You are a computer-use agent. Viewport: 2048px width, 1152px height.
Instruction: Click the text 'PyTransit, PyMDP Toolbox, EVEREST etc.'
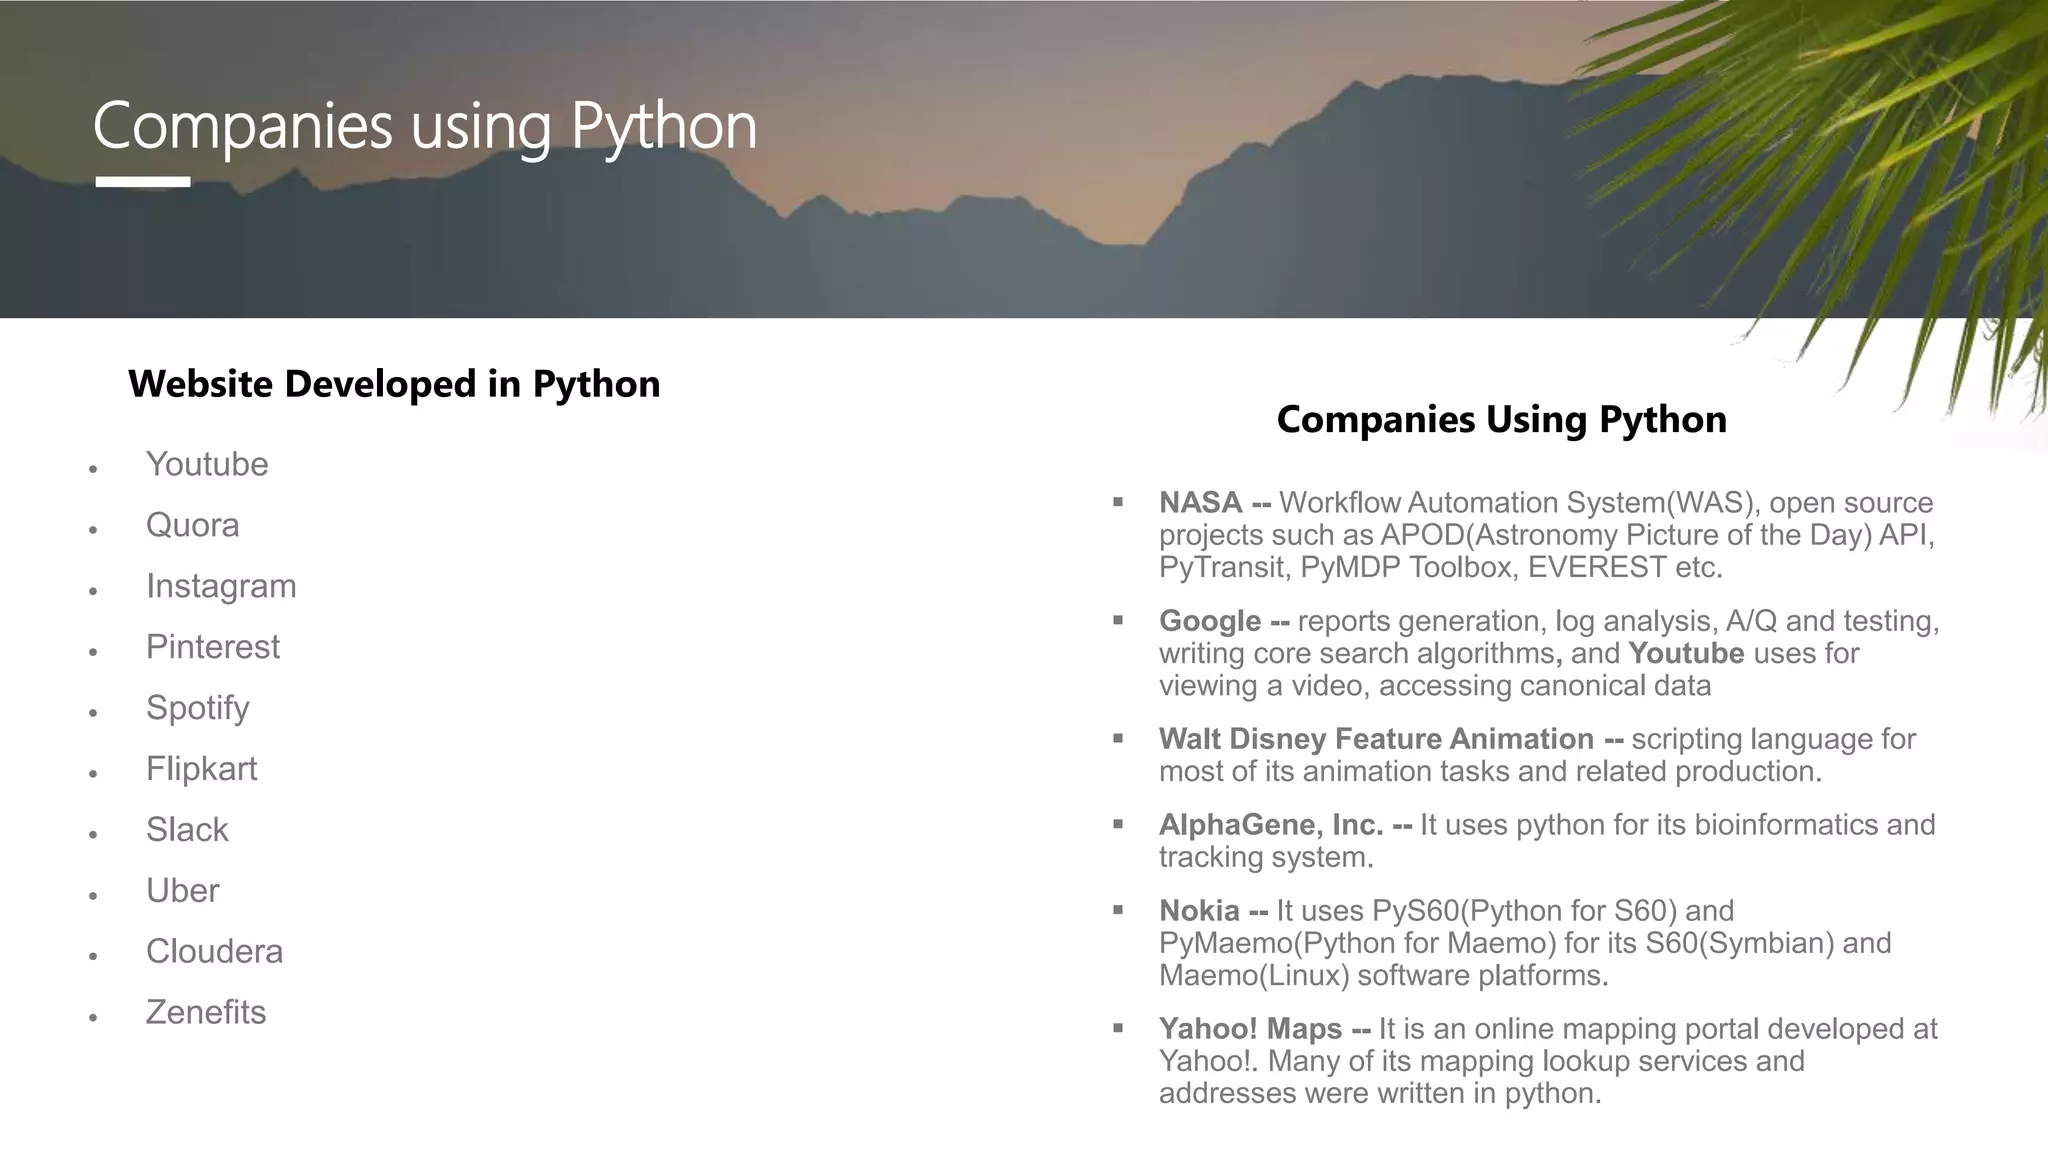click(1441, 568)
